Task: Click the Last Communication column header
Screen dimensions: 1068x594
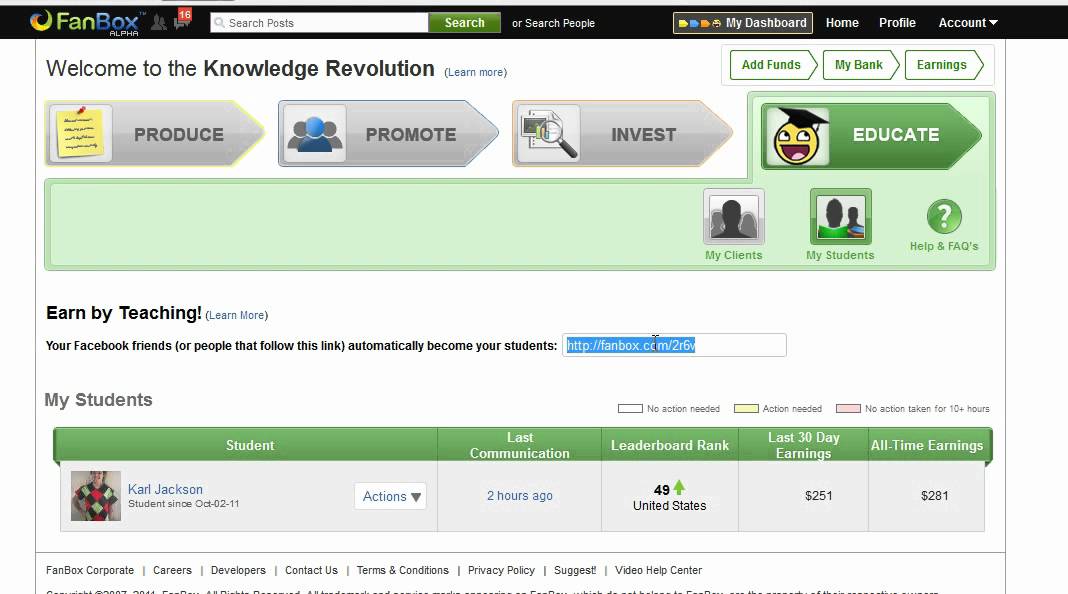Action: 519,445
